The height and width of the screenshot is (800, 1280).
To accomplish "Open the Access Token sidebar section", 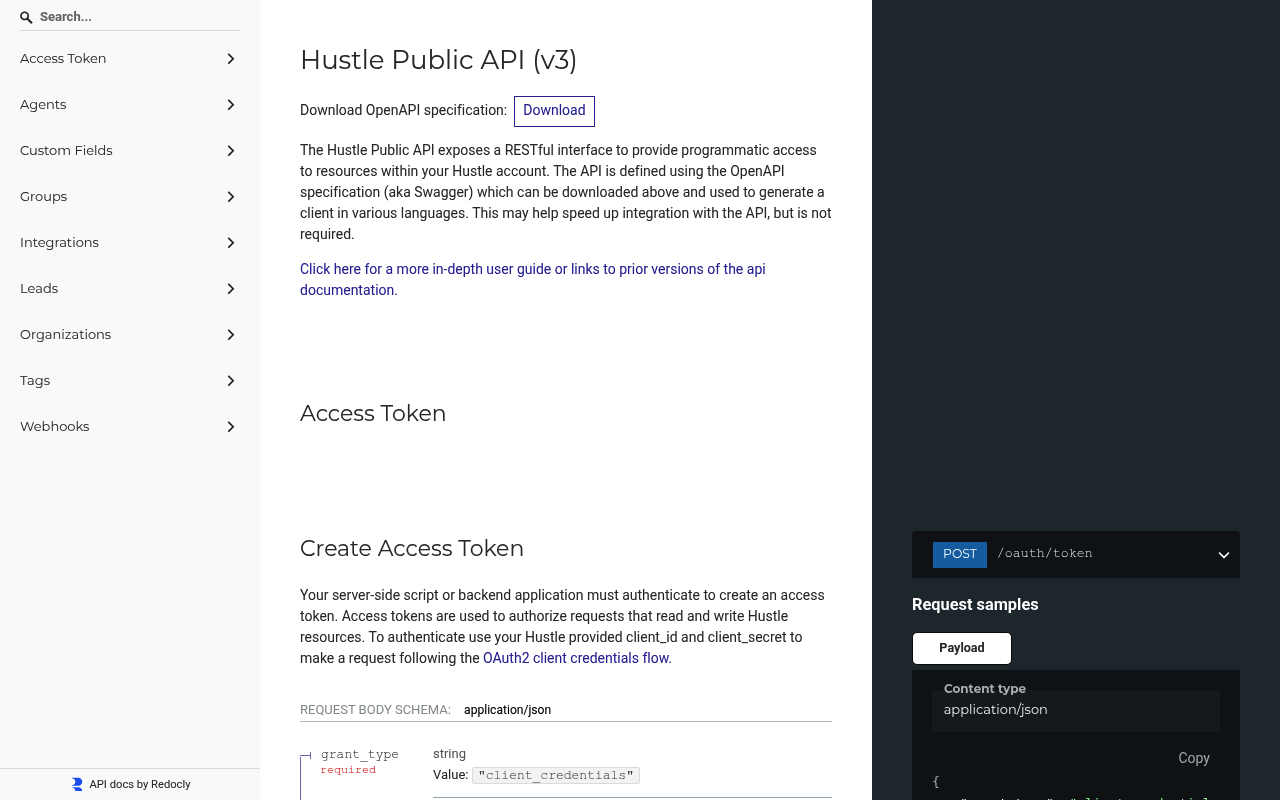I will pyautogui.click(x=130, y=58).
